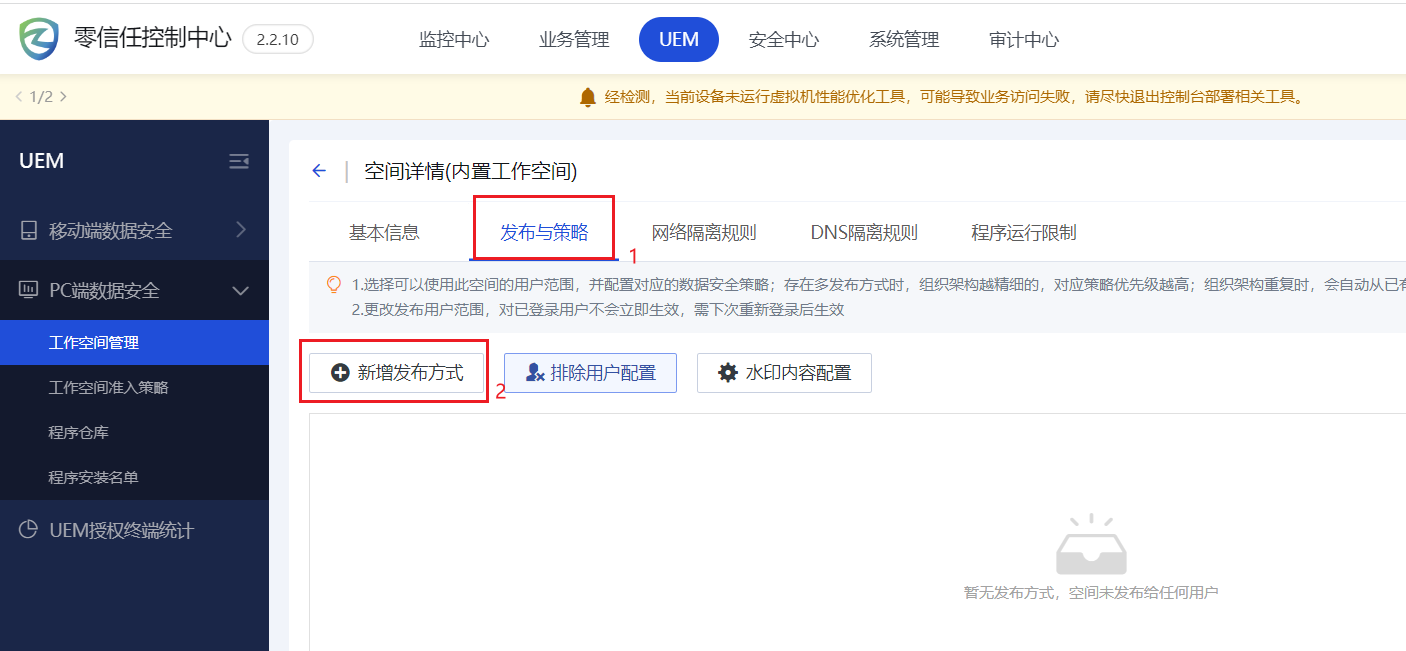The image size is (1406, 651).
Task: Collapse the UEM sidebar menu icon
Action: coord(239,161)
